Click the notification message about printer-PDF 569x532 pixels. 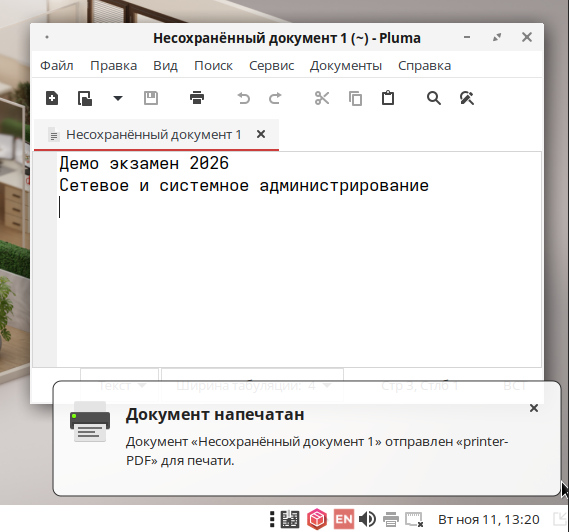[x=317, y=451]
